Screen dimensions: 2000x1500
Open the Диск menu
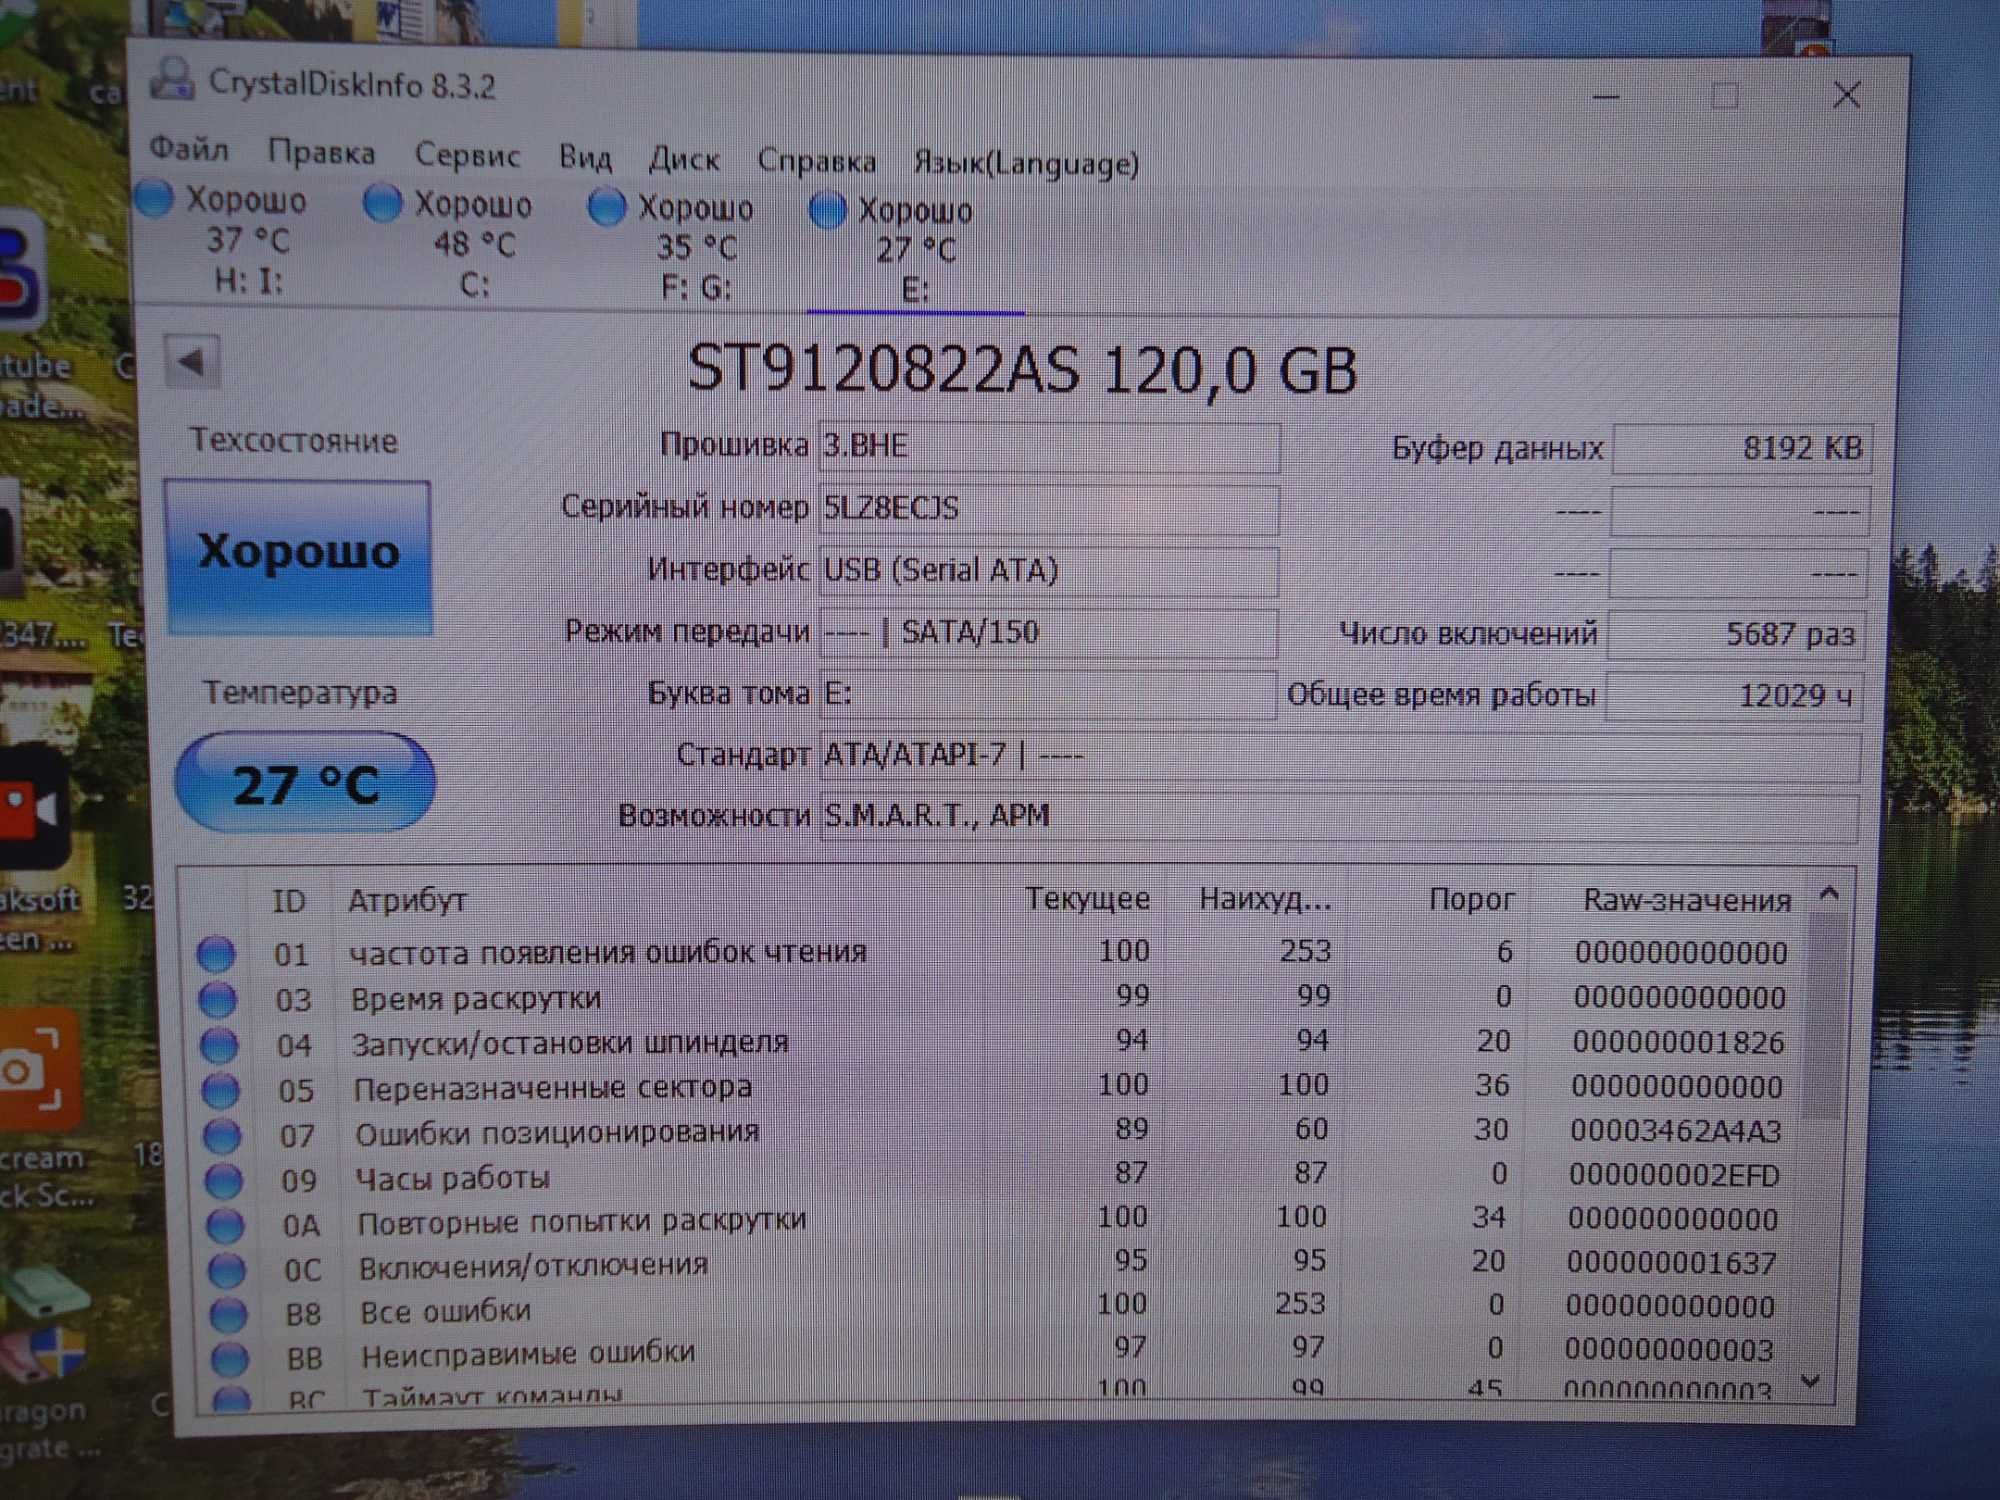click(684, 159)
